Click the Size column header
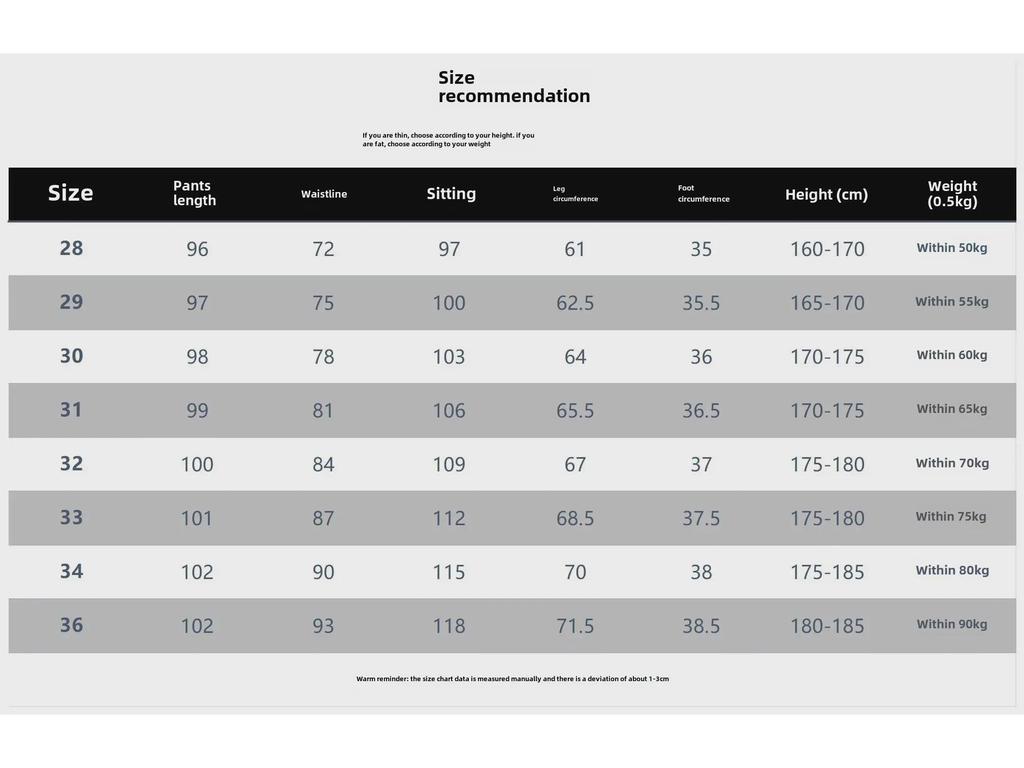The height and width of the screenshot is (768, 1024). click(71, 193)
